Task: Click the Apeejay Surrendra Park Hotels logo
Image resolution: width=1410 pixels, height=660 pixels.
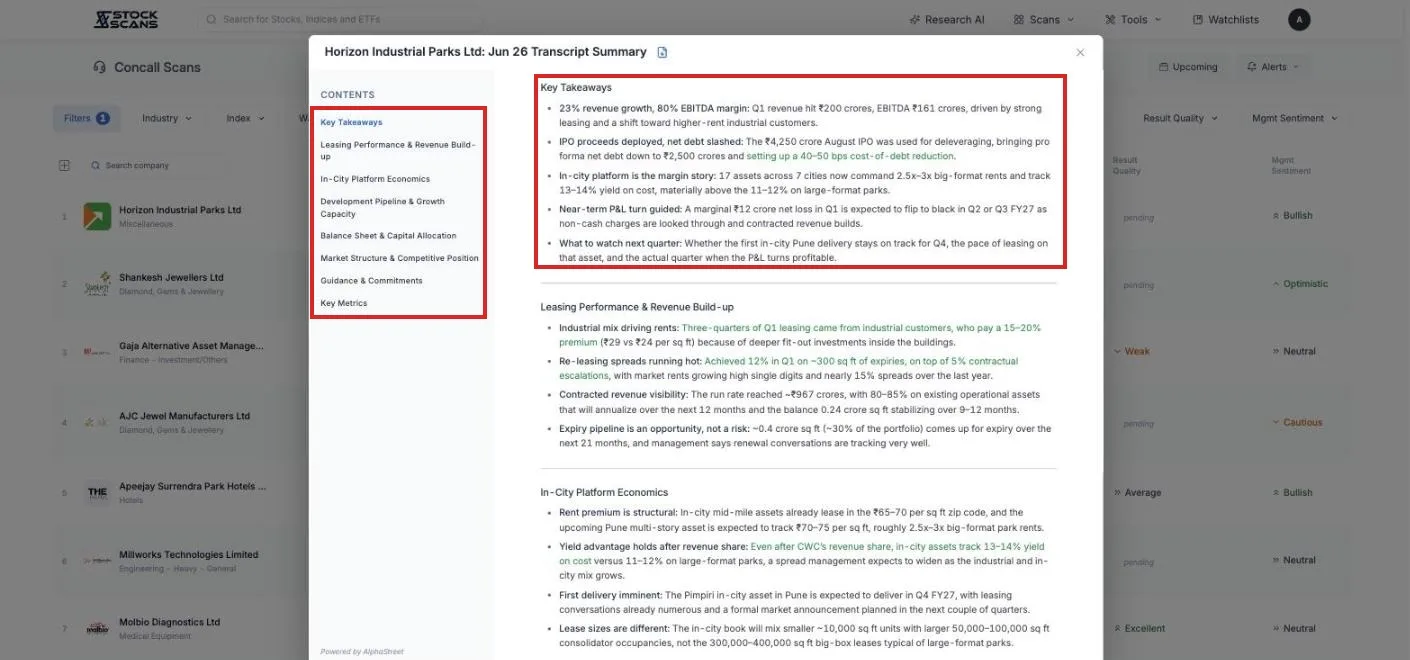Action: point(97,492)
